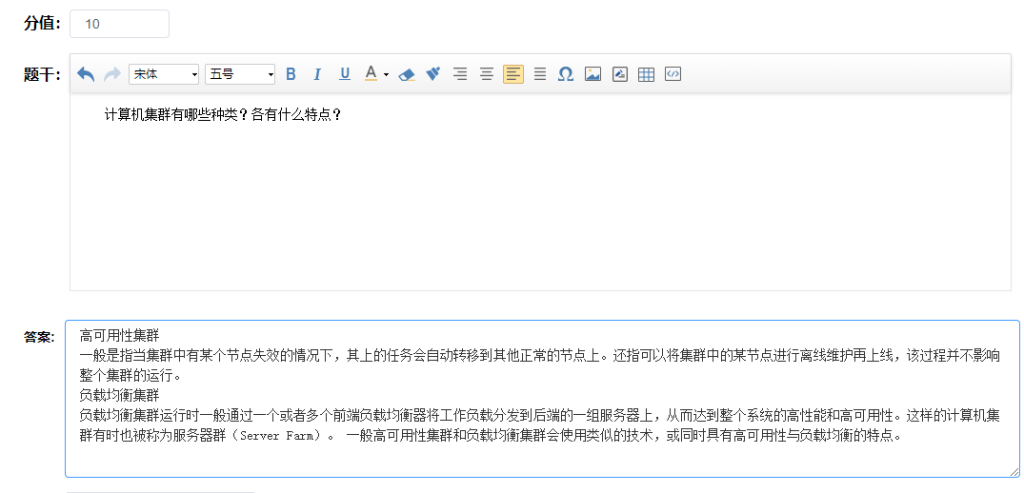Switch to HTML source code view
The width and height of the screenshot is (1024, 493).
[673, 75]
